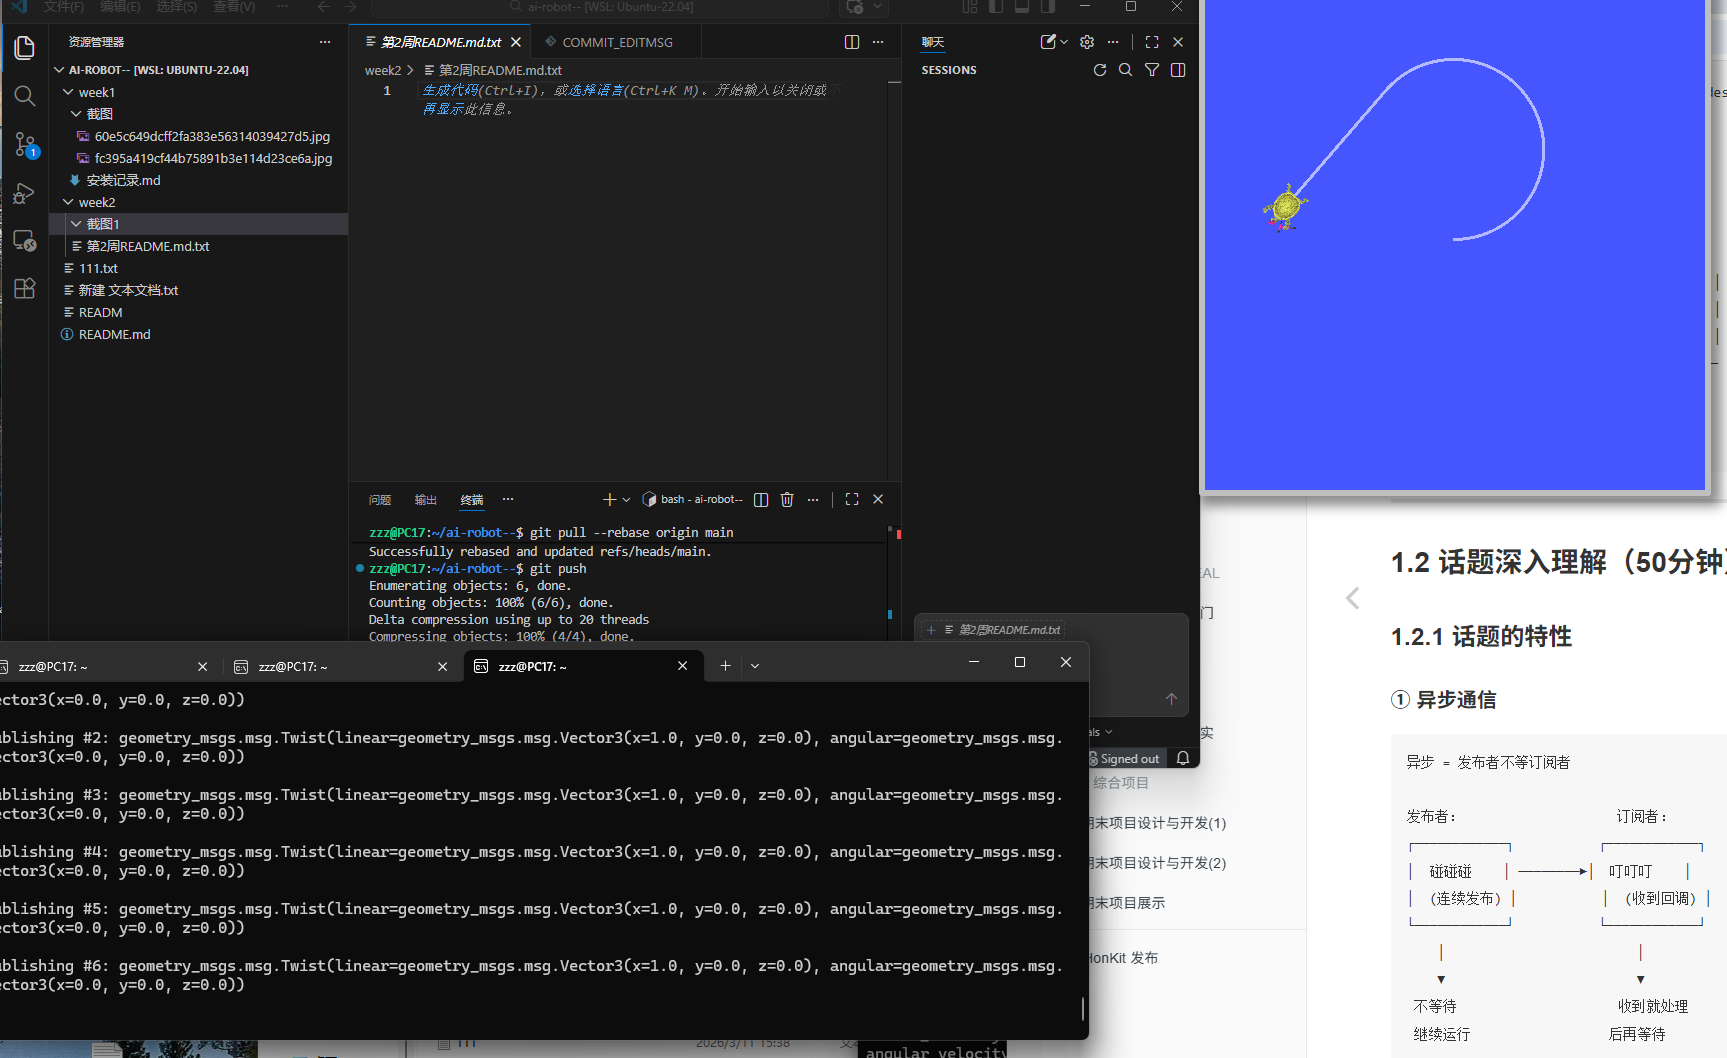Open chat settings gear
Screen dimensions: 1727x1058
tap(1087, 42)
